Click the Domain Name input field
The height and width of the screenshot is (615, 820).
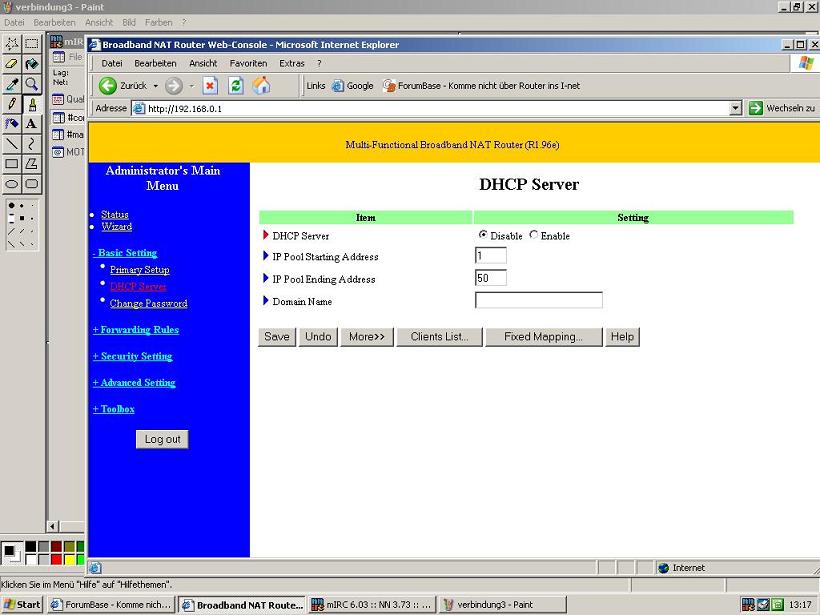pyautogui.click(x=539, y=300)
